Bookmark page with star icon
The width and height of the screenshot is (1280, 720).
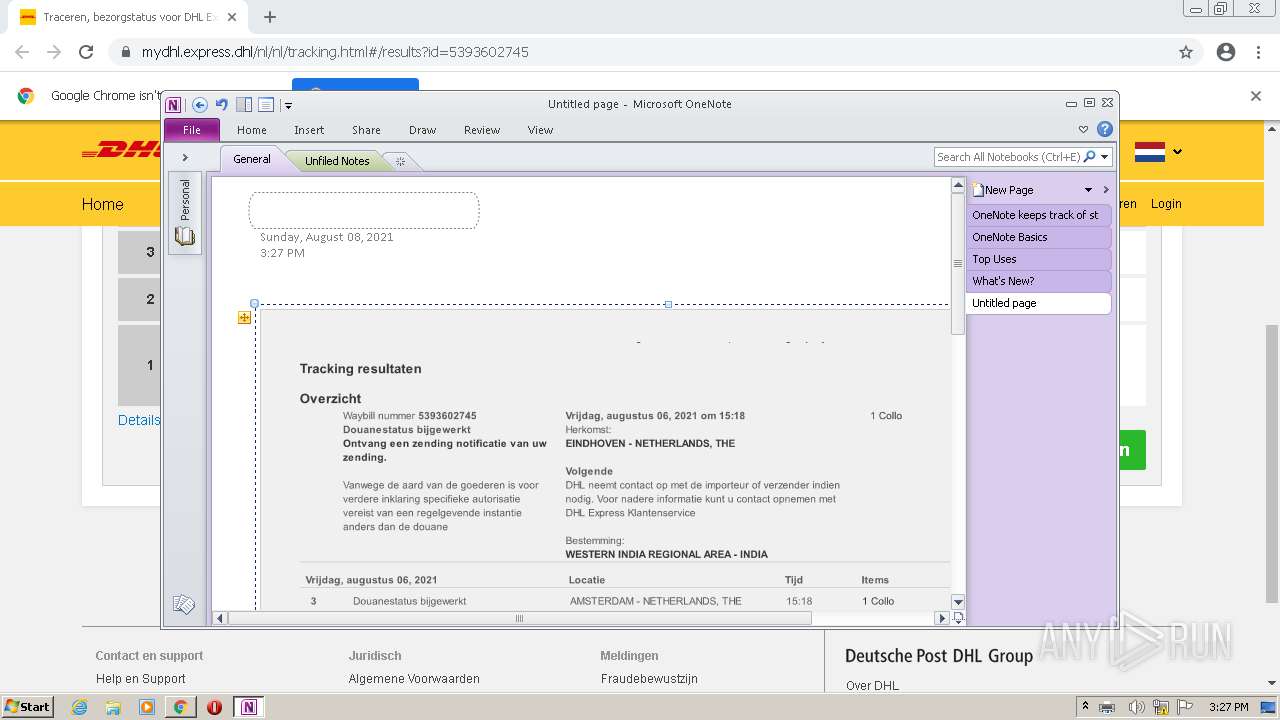(1186, 52)
